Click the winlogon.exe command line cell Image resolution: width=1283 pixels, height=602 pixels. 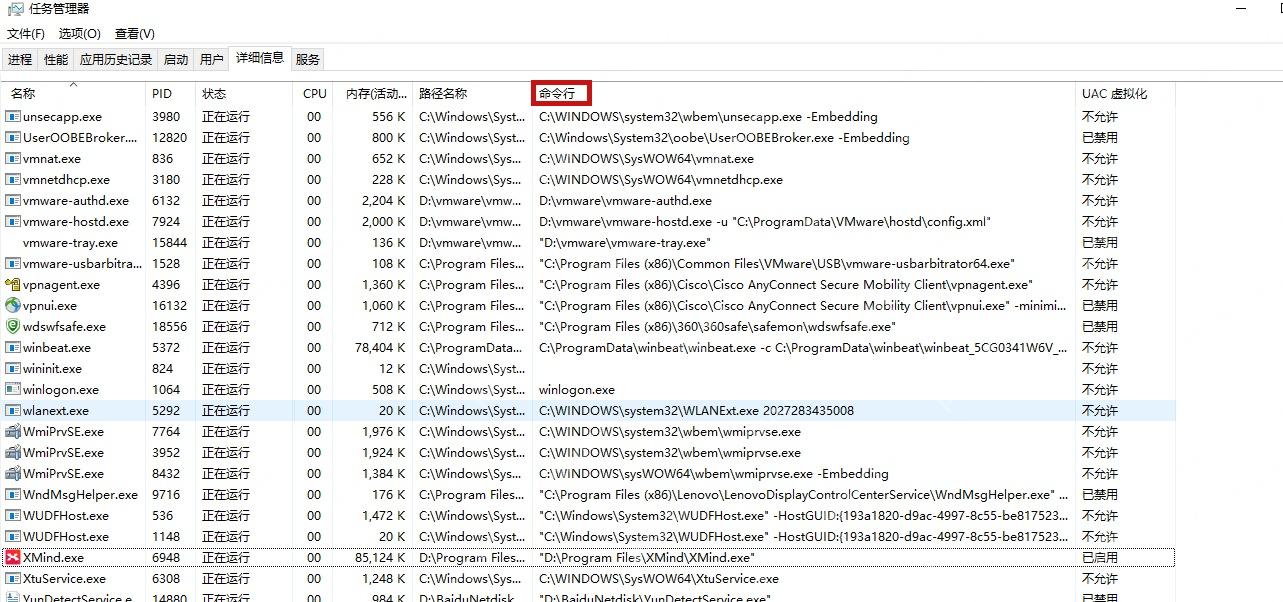pyautogui.click(x=577, y=390)
